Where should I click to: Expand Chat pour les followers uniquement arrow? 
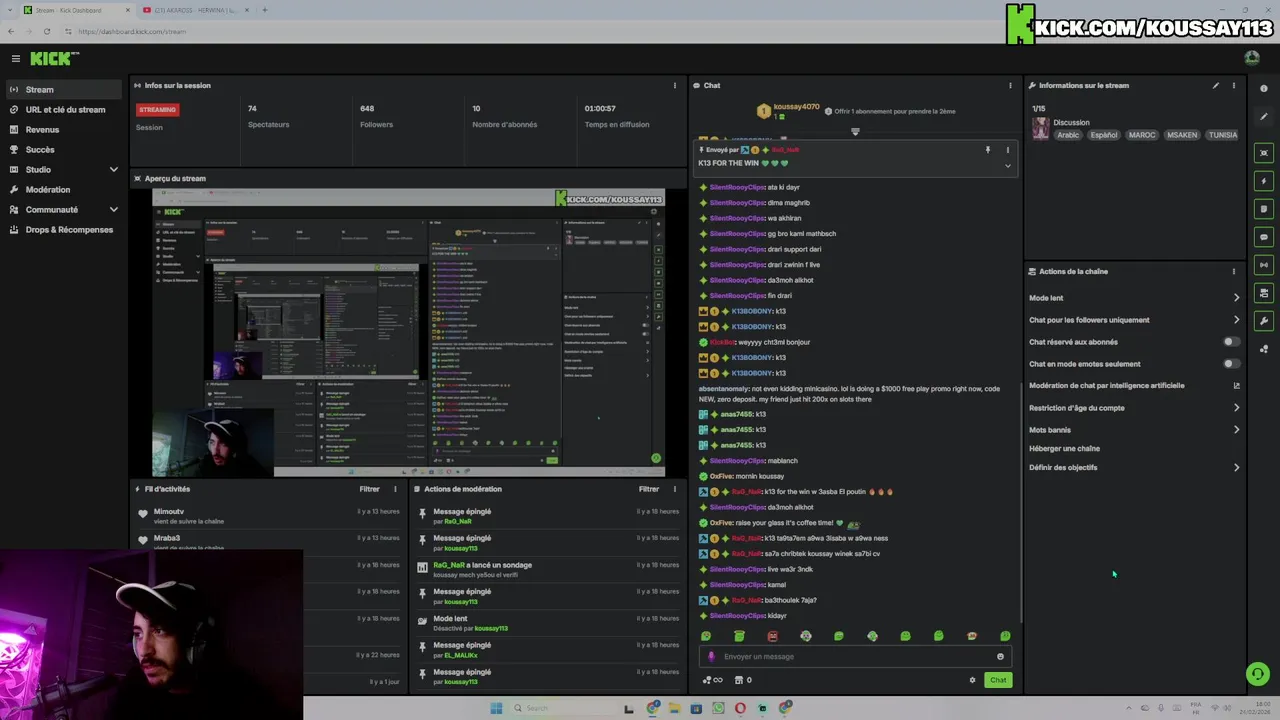click(x=1236, y=320)
